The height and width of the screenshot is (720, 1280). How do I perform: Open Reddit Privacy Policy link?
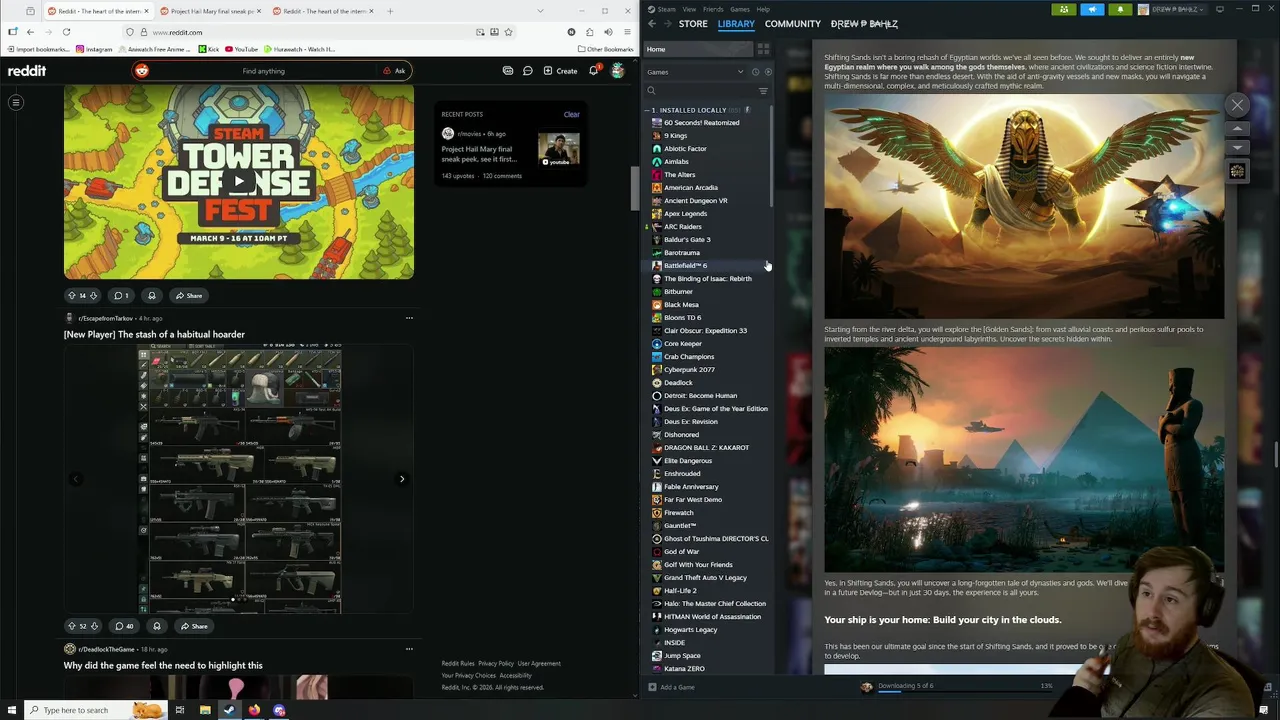(x=495, y=663)
